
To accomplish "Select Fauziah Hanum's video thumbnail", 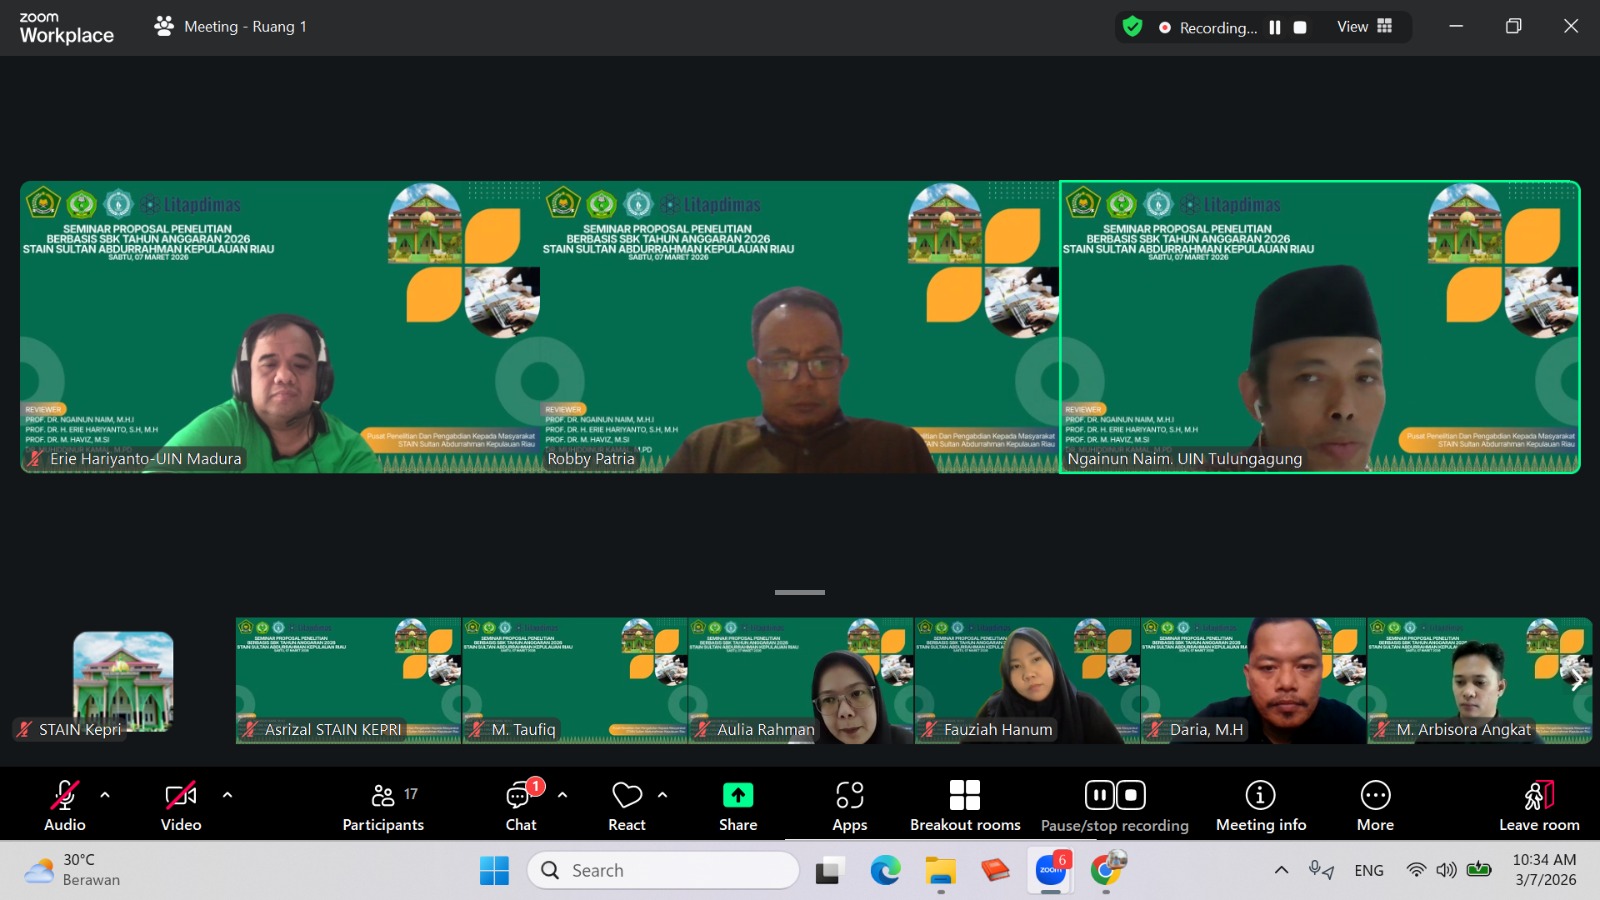I will click(x=1027, y=681).
